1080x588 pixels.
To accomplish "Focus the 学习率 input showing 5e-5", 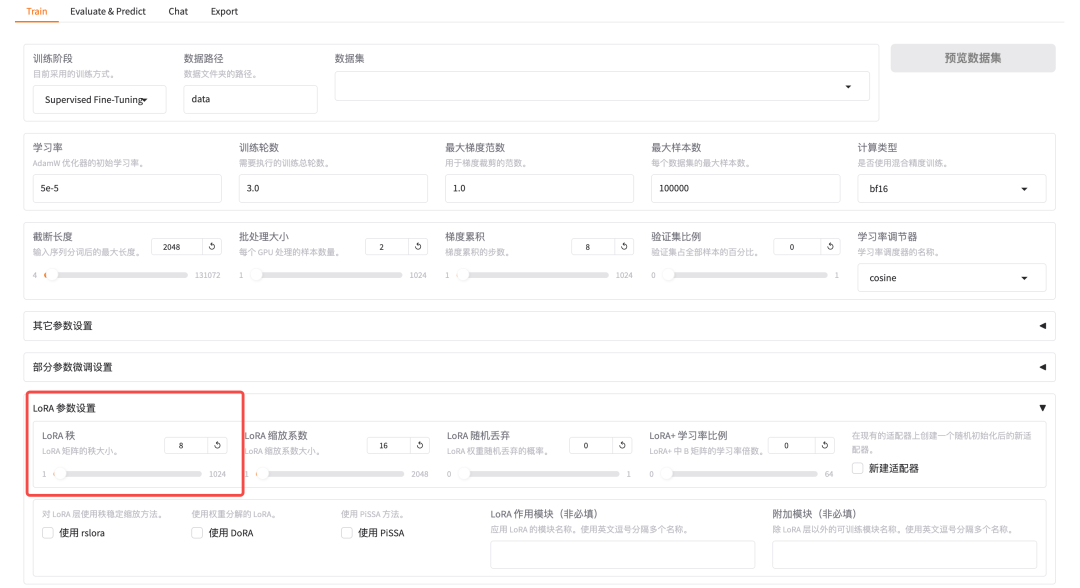I will pyautogui.click(x=127, y=188).
